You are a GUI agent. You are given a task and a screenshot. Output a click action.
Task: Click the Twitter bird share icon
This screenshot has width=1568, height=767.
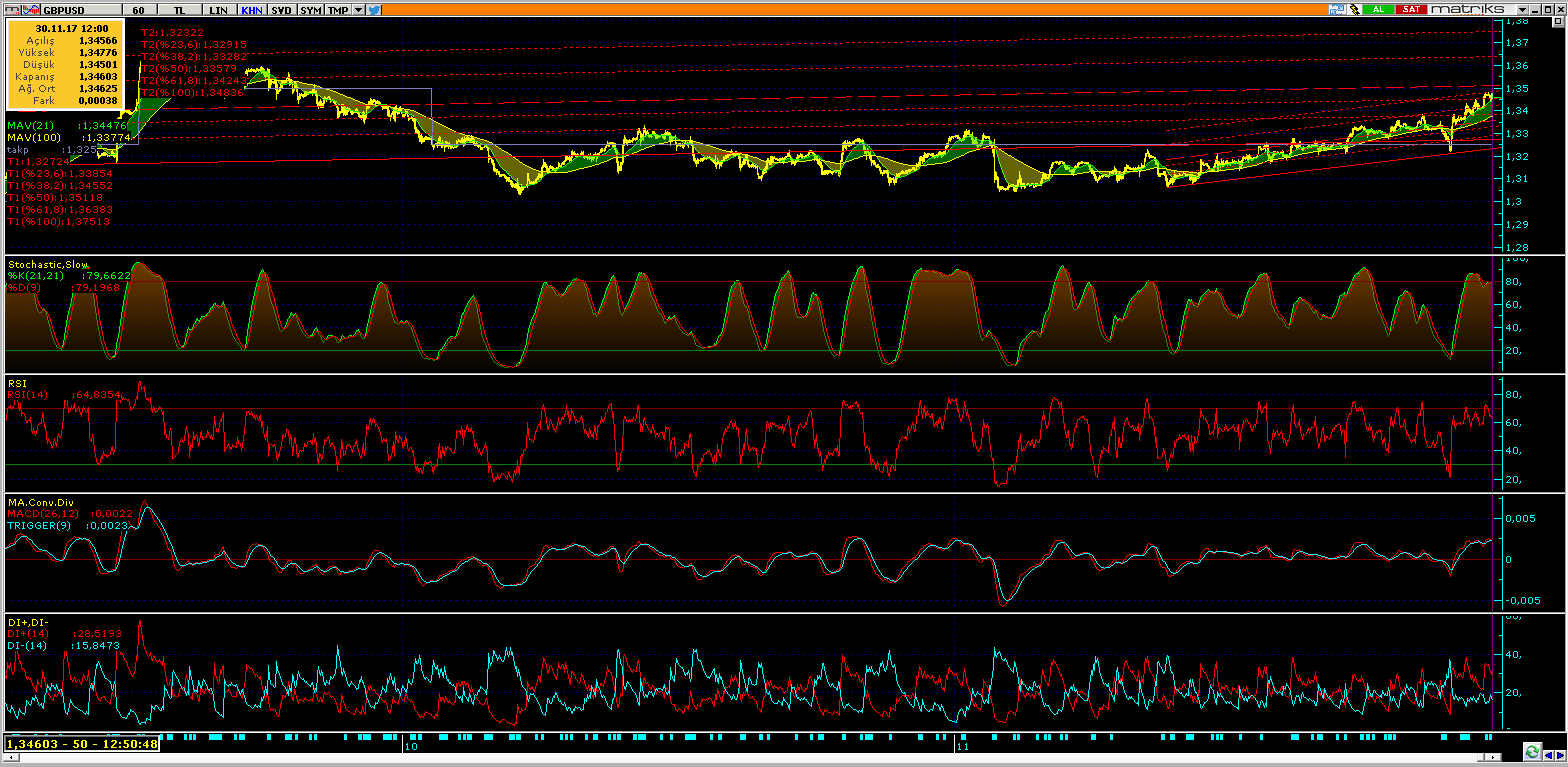pyautogui.click(x=373, y=9)
